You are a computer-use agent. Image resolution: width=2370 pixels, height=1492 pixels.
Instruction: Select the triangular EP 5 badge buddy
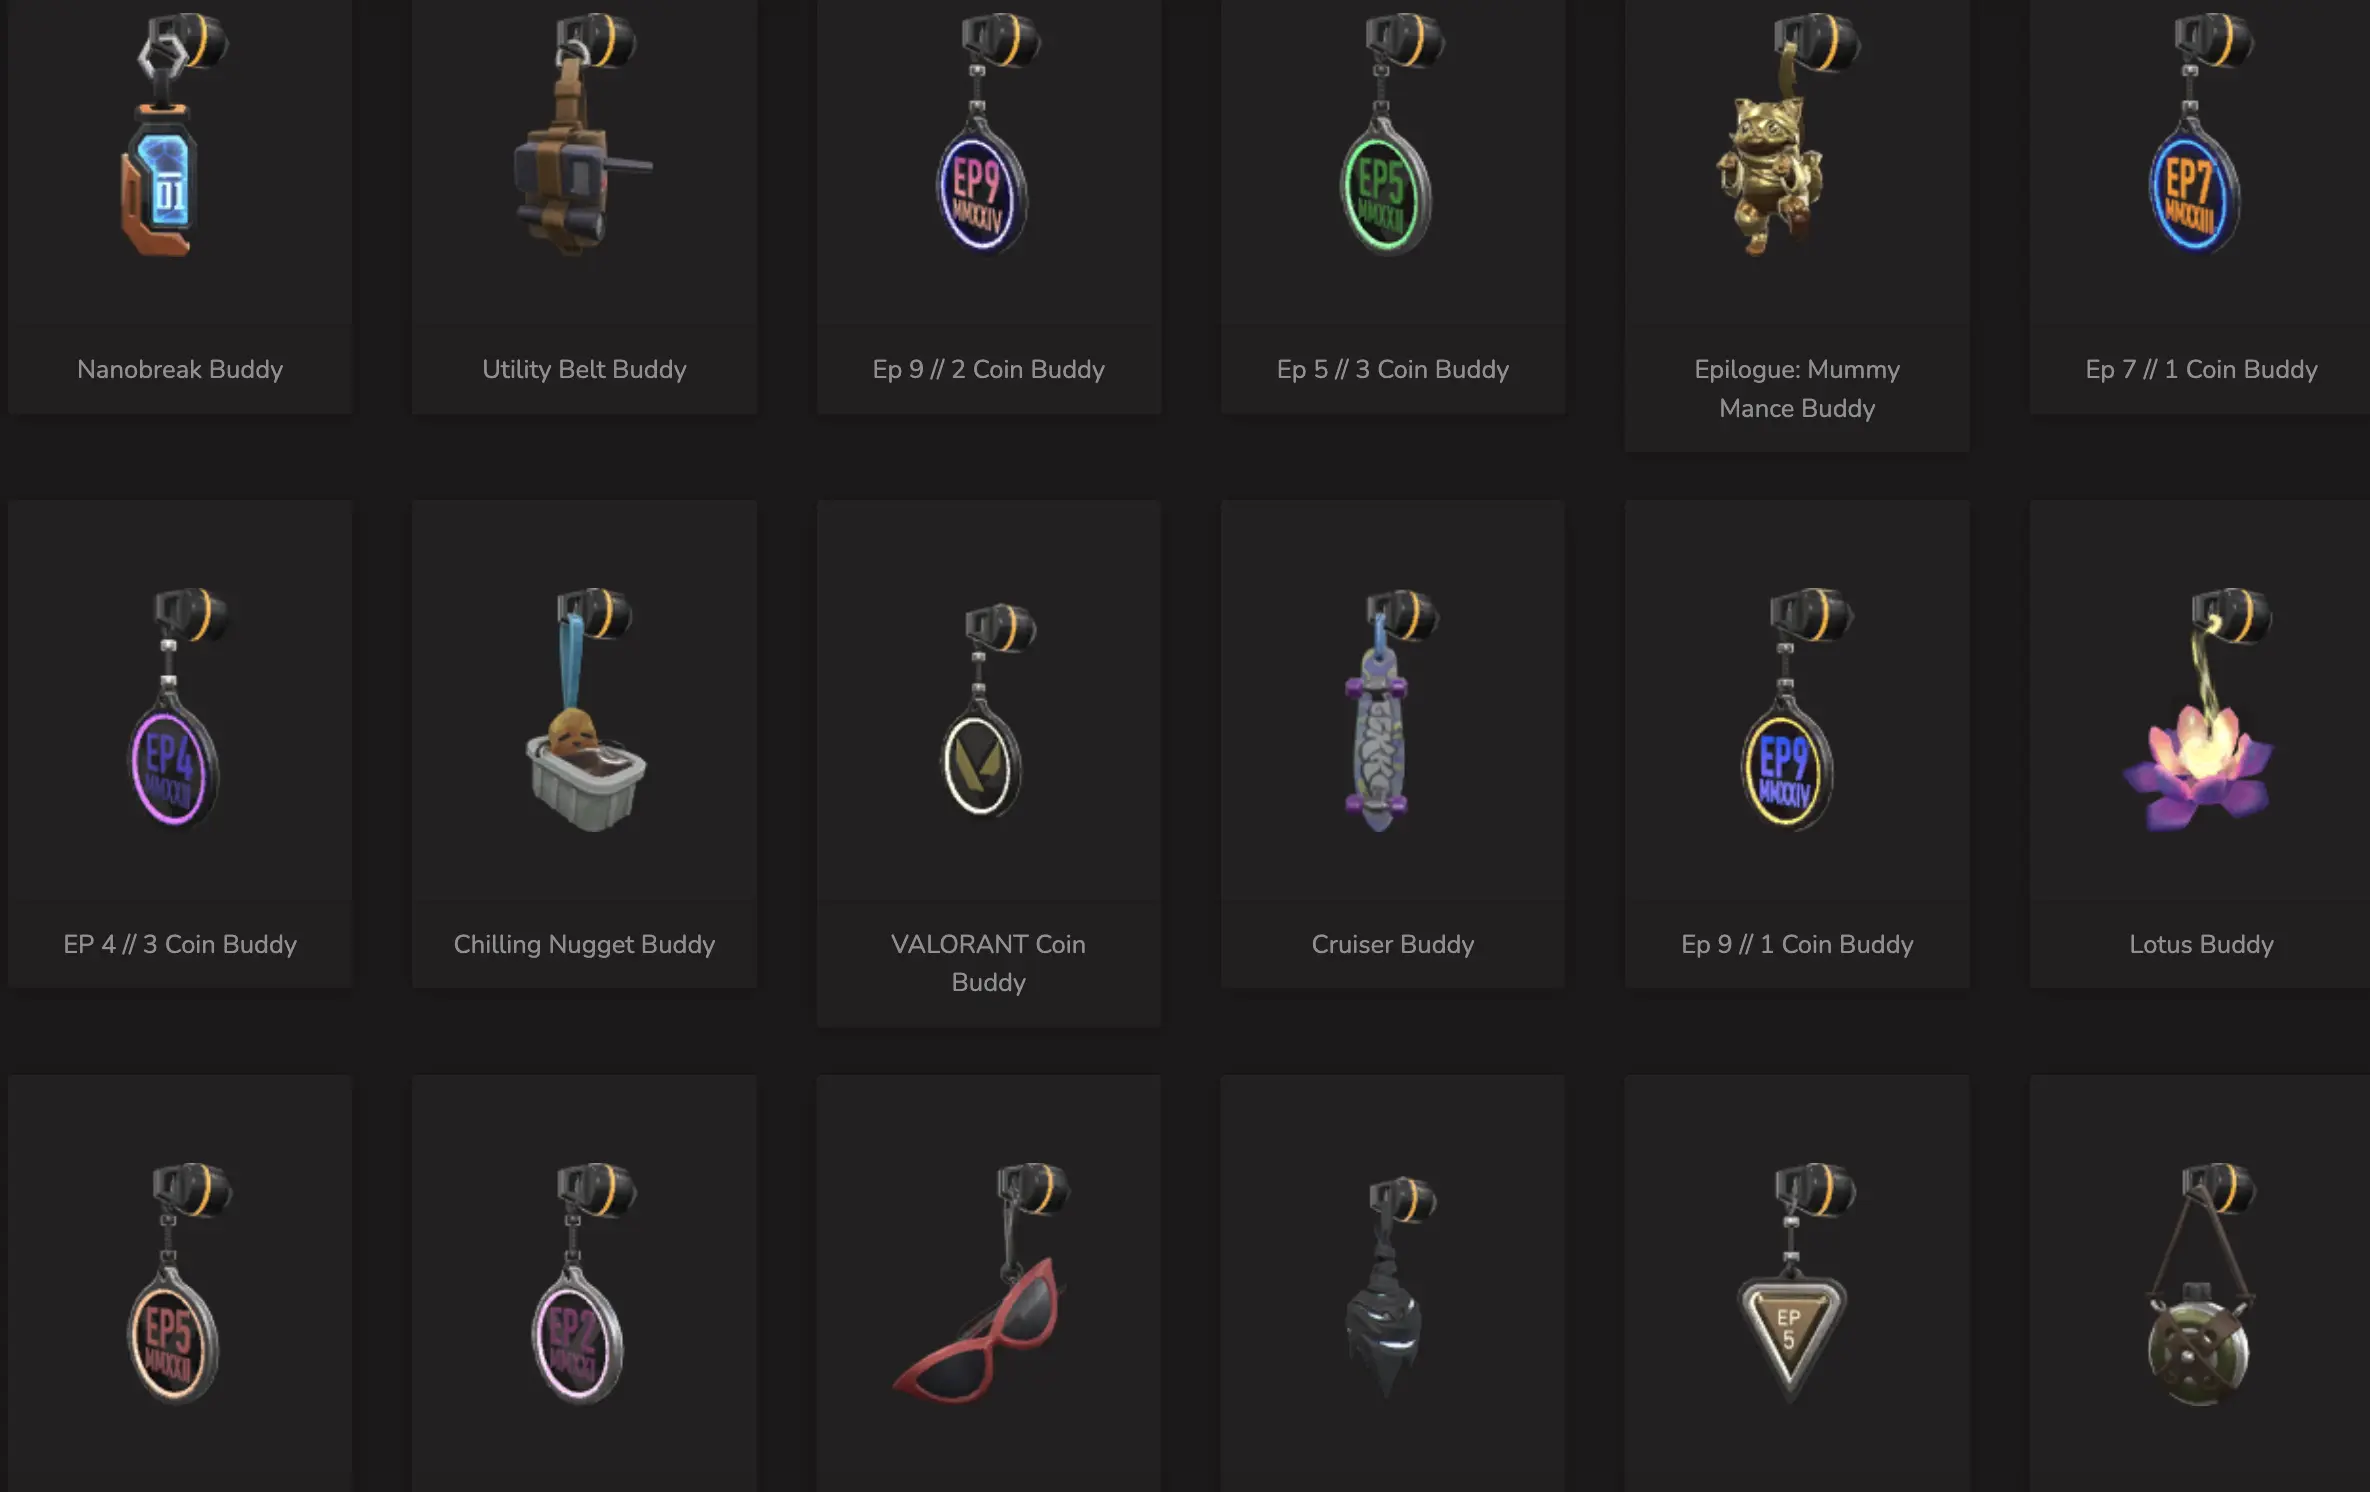tap(1795, 1285)
